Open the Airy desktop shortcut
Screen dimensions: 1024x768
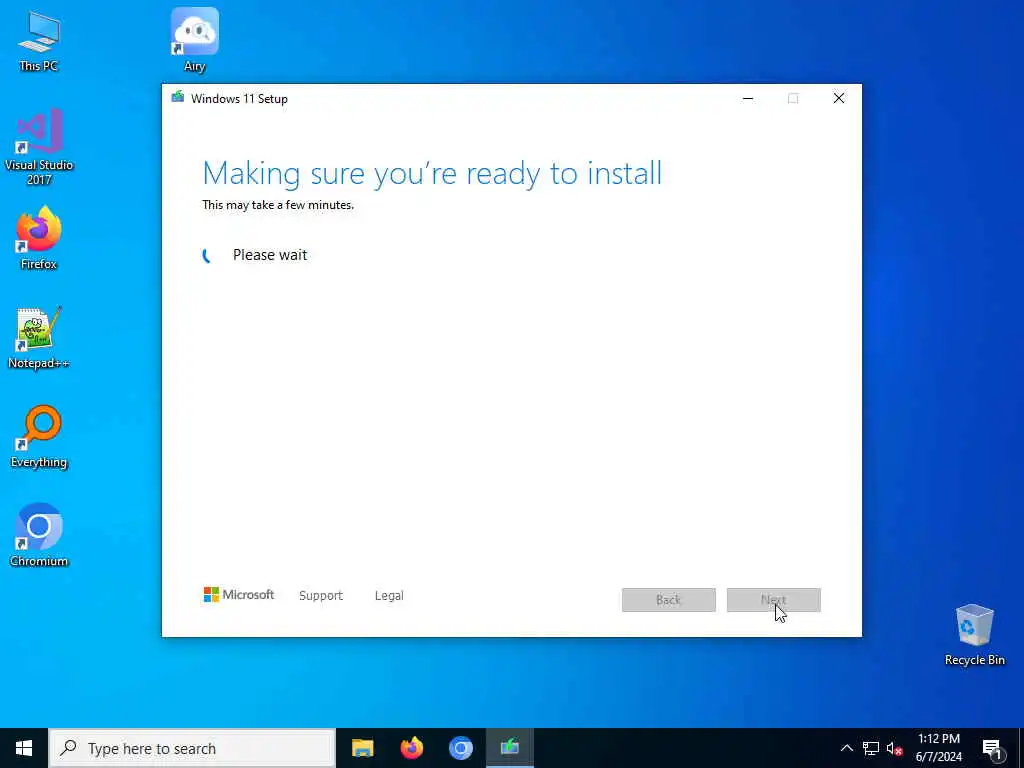tap(195, 40)
